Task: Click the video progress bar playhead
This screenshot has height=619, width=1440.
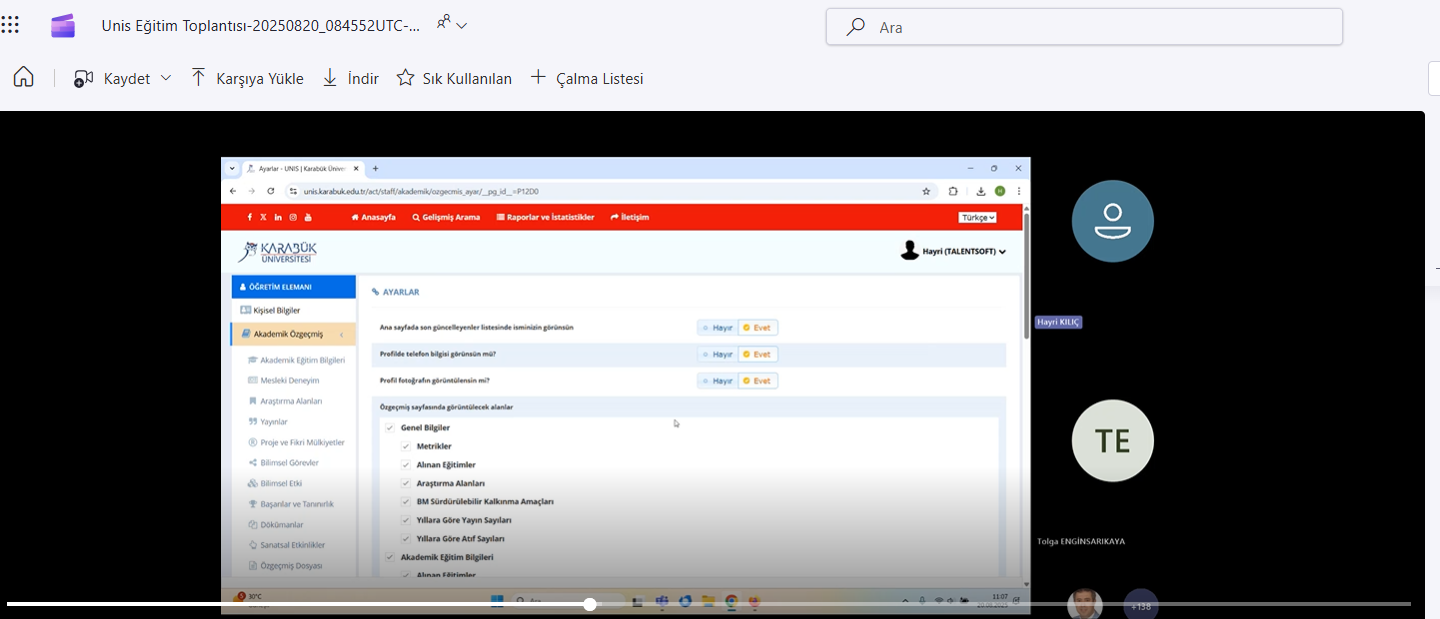Action: [590, 604]
